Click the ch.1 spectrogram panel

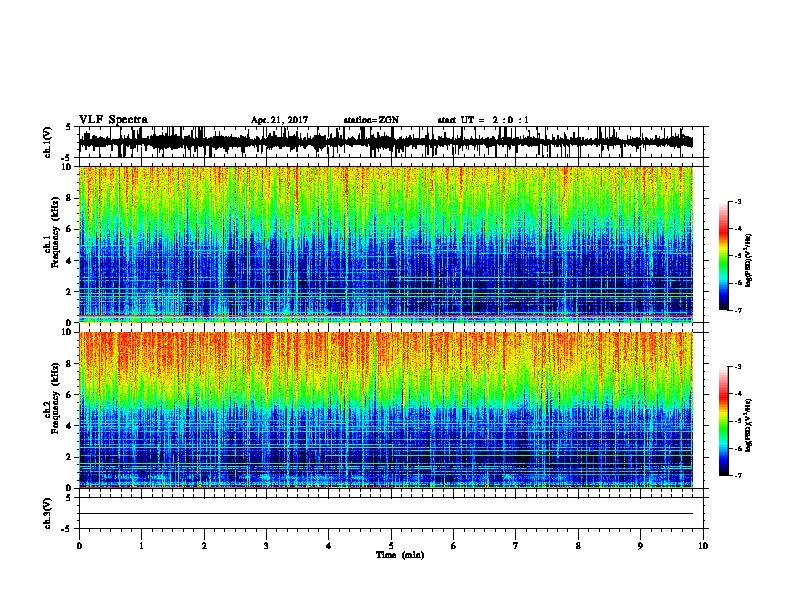pyautogui.click(x=385, y=244)
